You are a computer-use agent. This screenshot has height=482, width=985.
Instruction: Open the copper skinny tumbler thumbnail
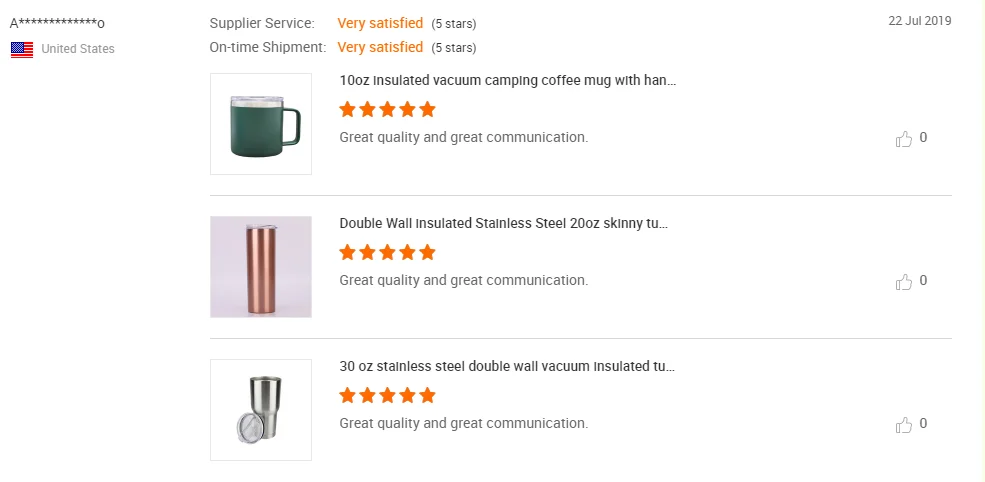pyautogui.click(x=261, y=266)
